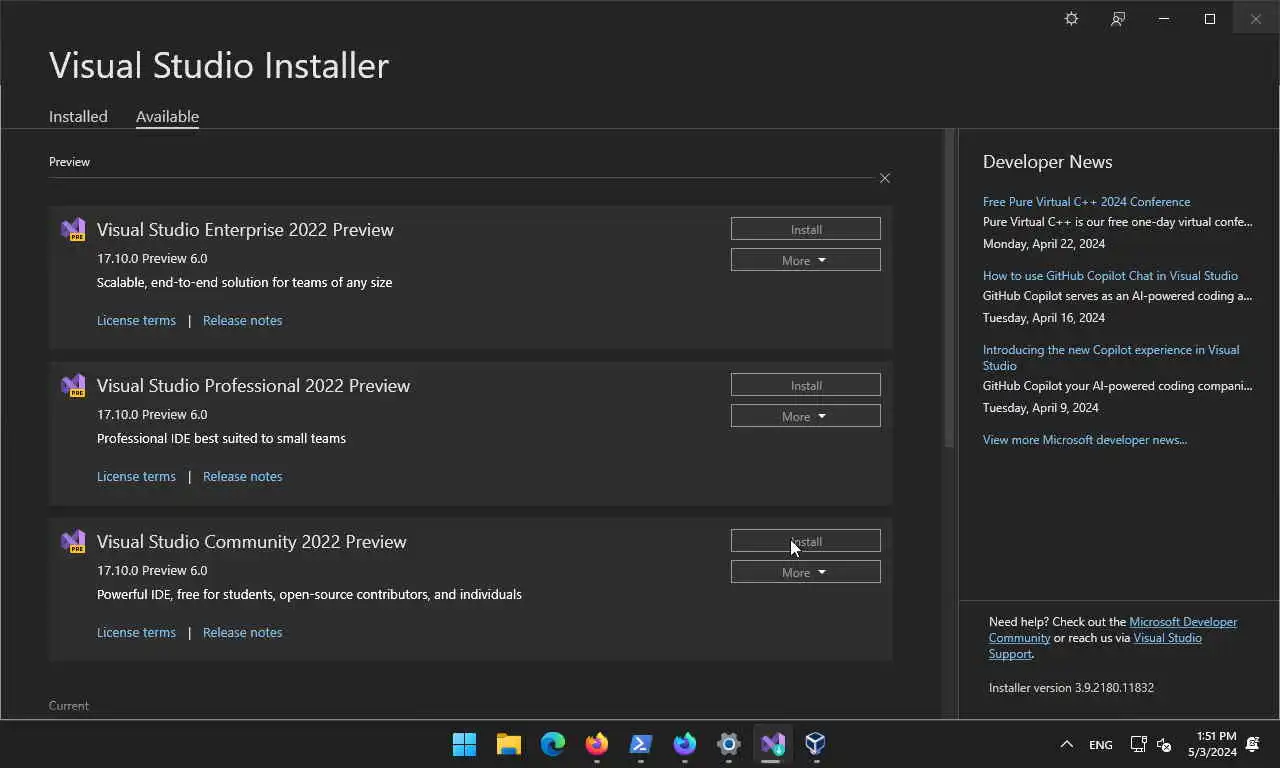Install Visual Studio Enterprise 2022 Preview
This screenshot has width=1280, height=768.
(x=806, y=229)
